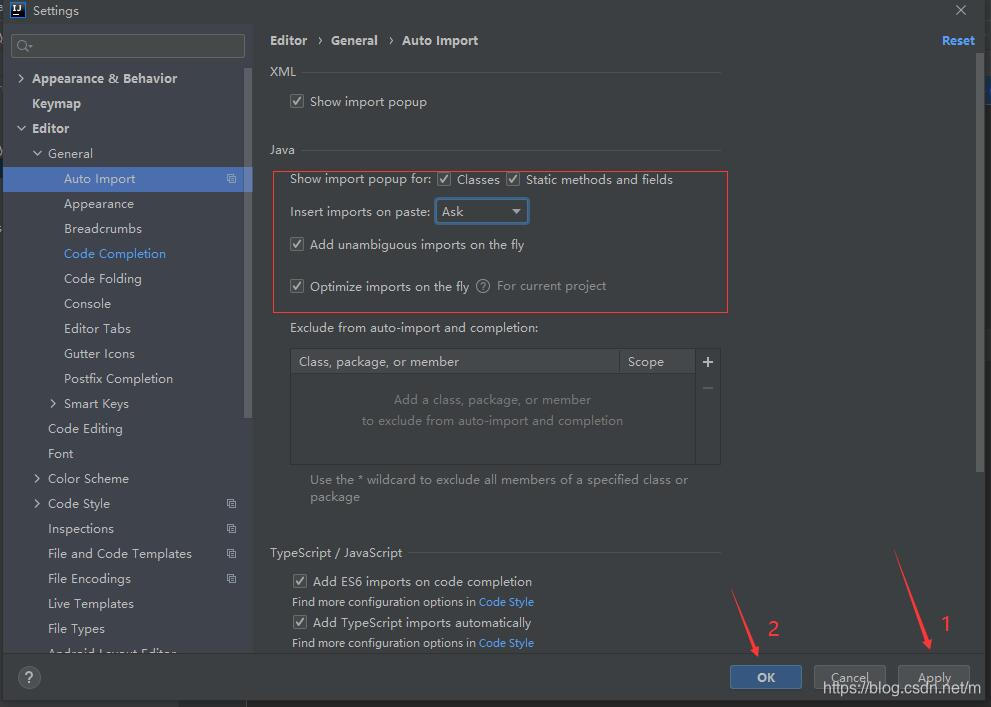This screenshot has width=991, height=707.
Task: Click the plus icon to add exclusion
Action: (708, 361)
